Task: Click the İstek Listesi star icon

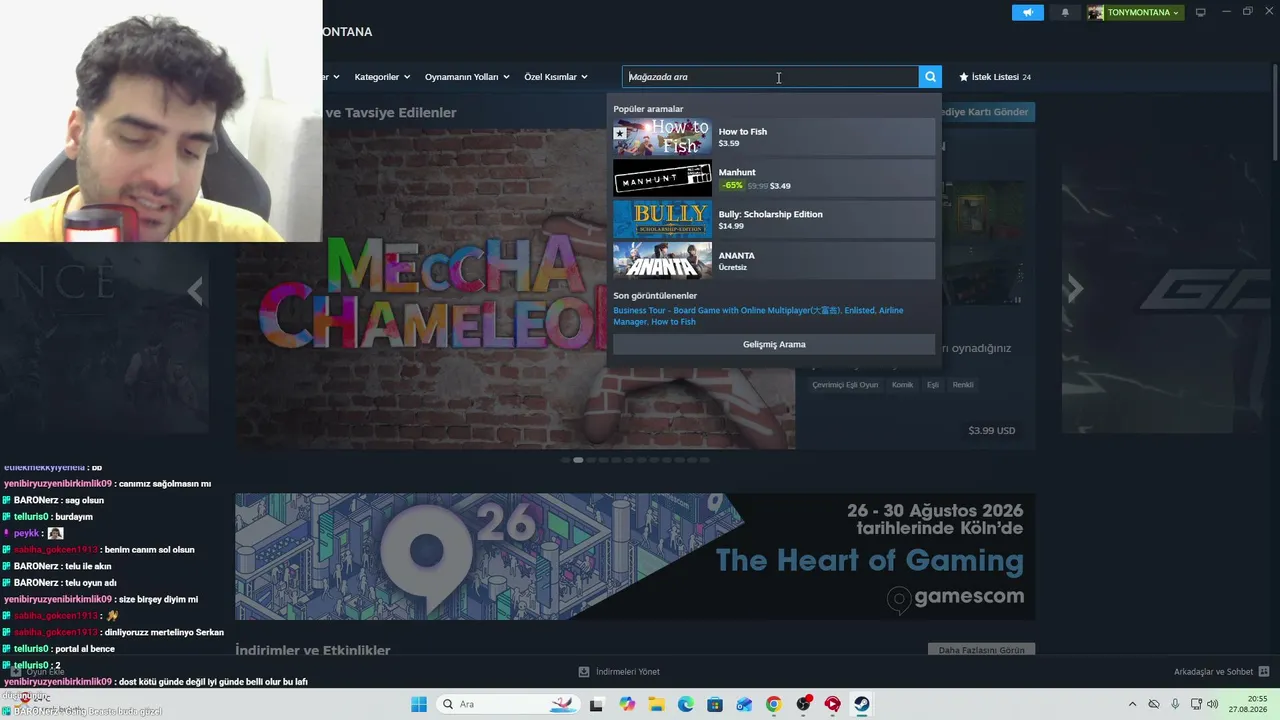Action: 964,77
